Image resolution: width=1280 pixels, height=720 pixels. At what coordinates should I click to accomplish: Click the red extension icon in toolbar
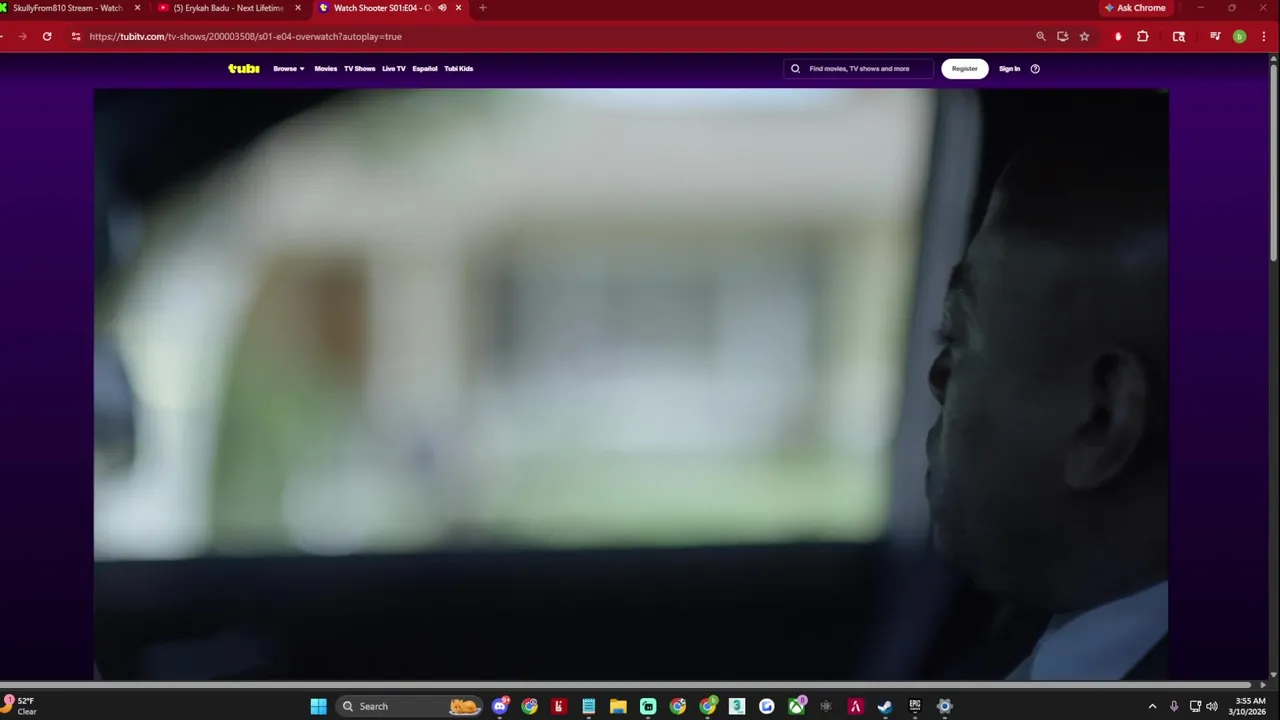click(1118, 36)
